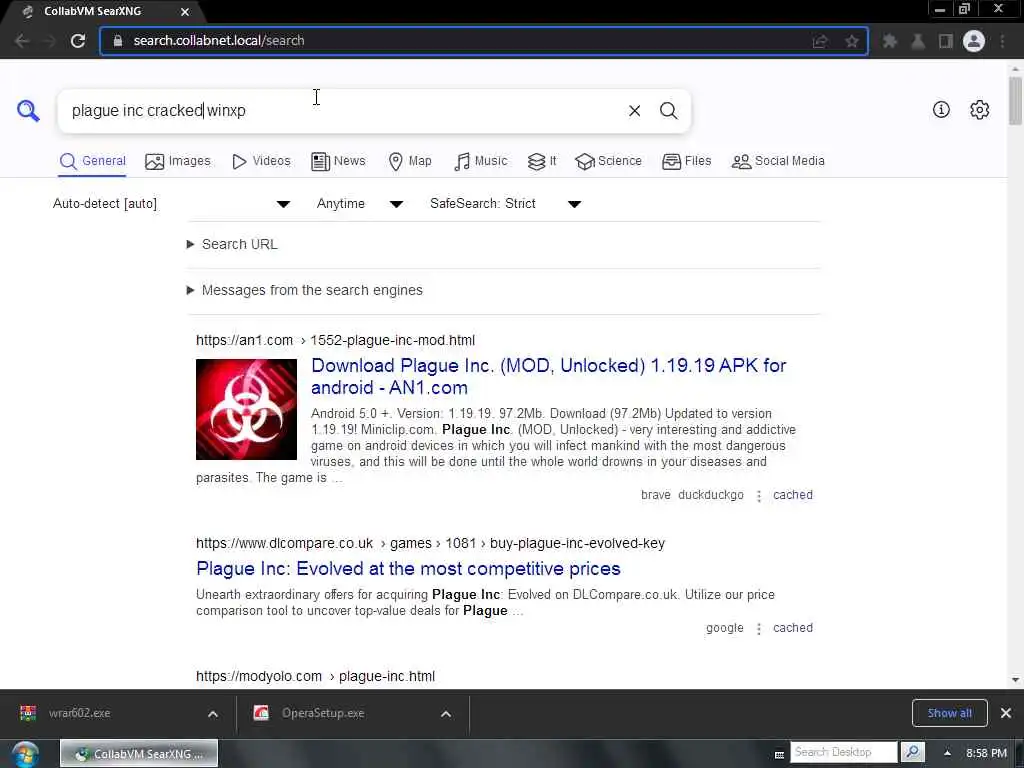1024x768 pixels.
Task: Open OperaSetup.exe download options chevron
Action: [446, 714]
